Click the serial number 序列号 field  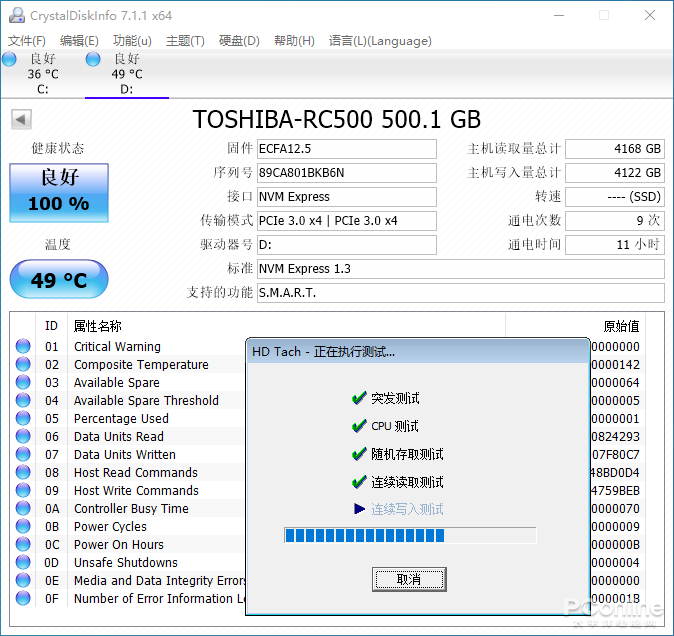click(346, 173)
